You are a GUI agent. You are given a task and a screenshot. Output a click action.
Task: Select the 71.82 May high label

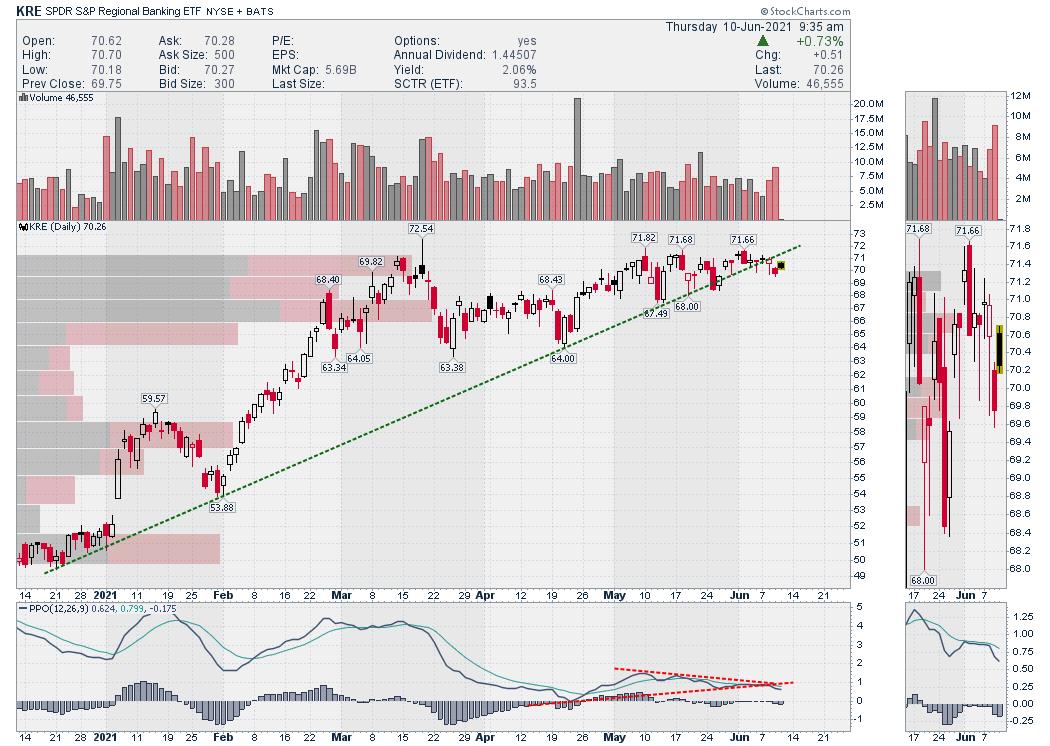(644, 237)
